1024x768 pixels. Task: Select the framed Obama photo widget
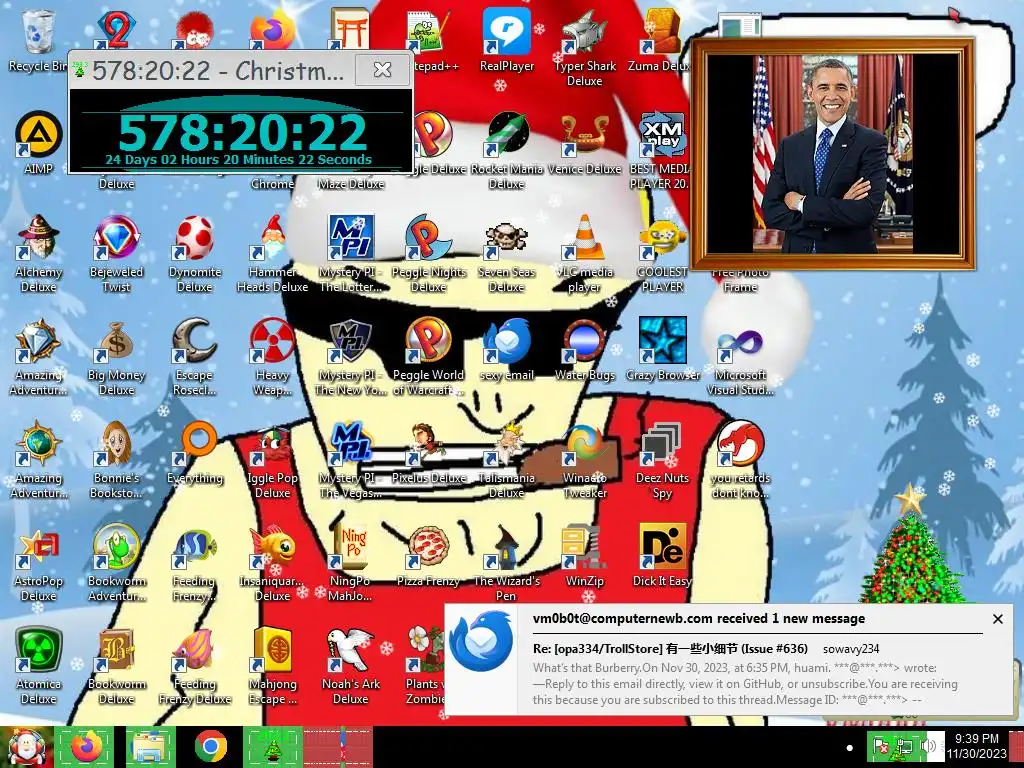click(x=833, y=154)
